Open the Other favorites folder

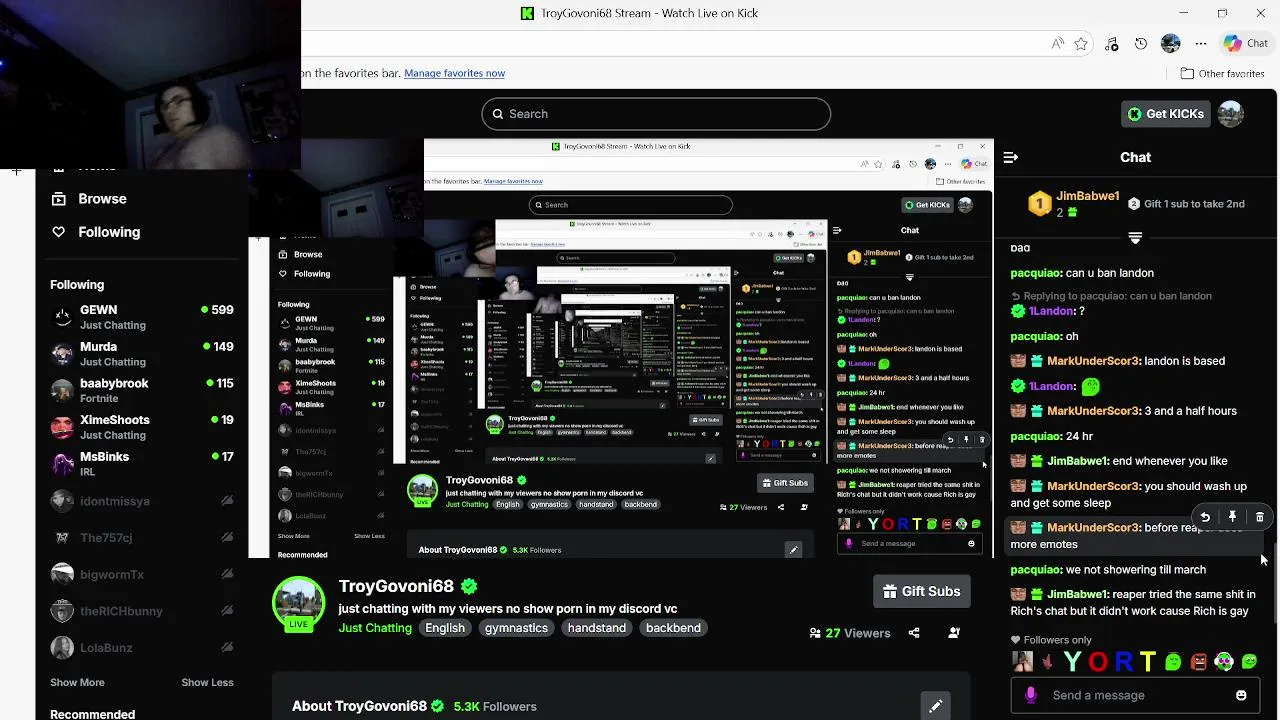(1222, 73)
